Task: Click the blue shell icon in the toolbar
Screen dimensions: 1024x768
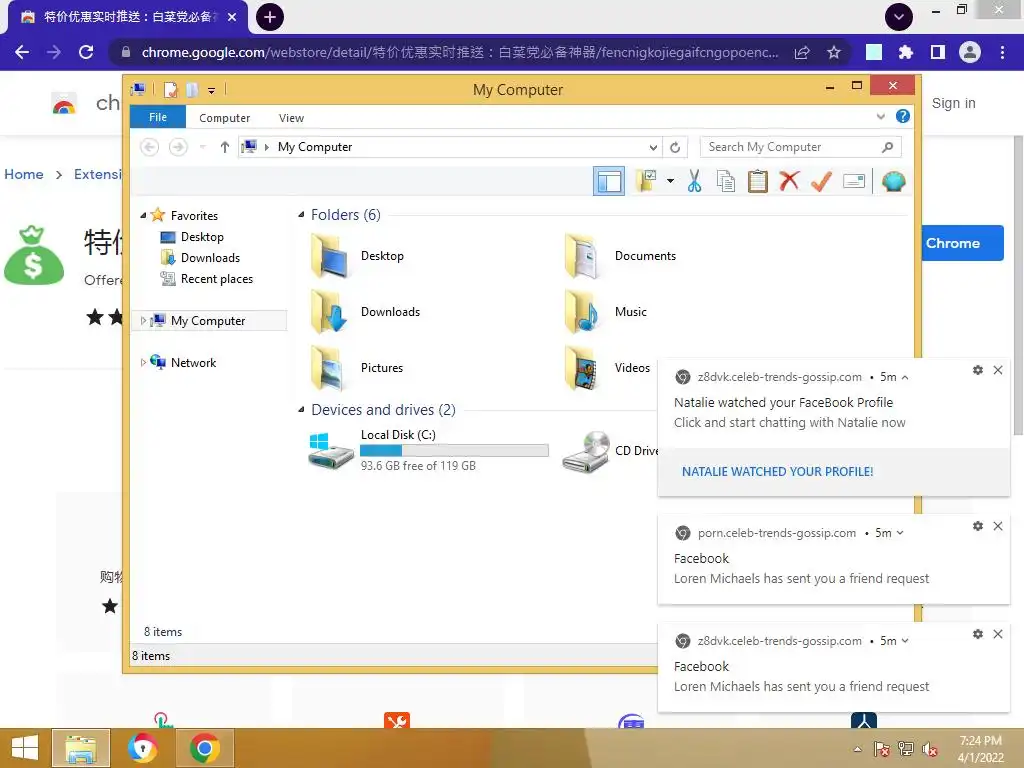Action: (893, 181)
